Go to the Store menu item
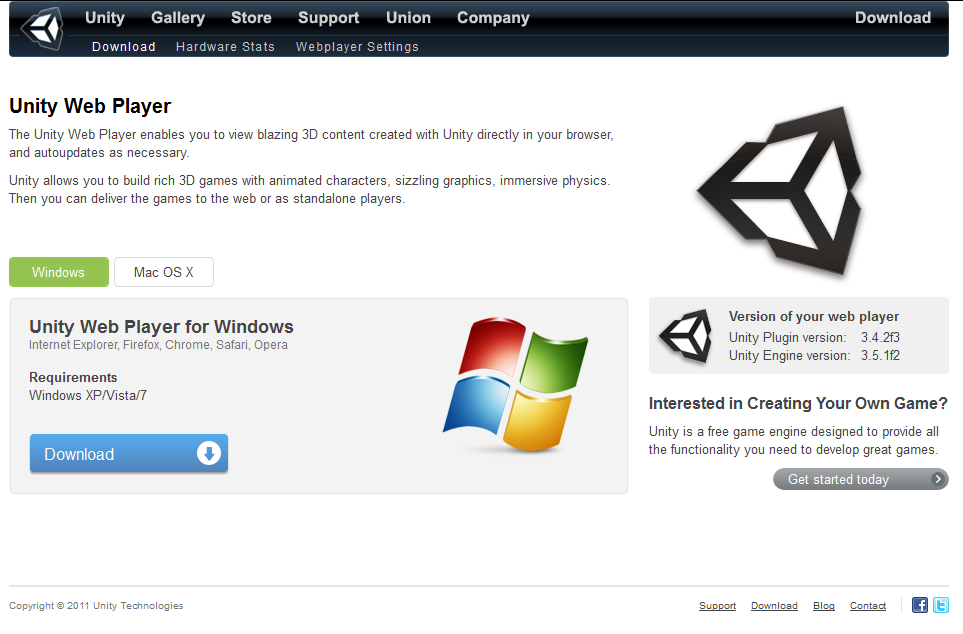The height and width of the screenshot is (634, 963). [251, 18]
